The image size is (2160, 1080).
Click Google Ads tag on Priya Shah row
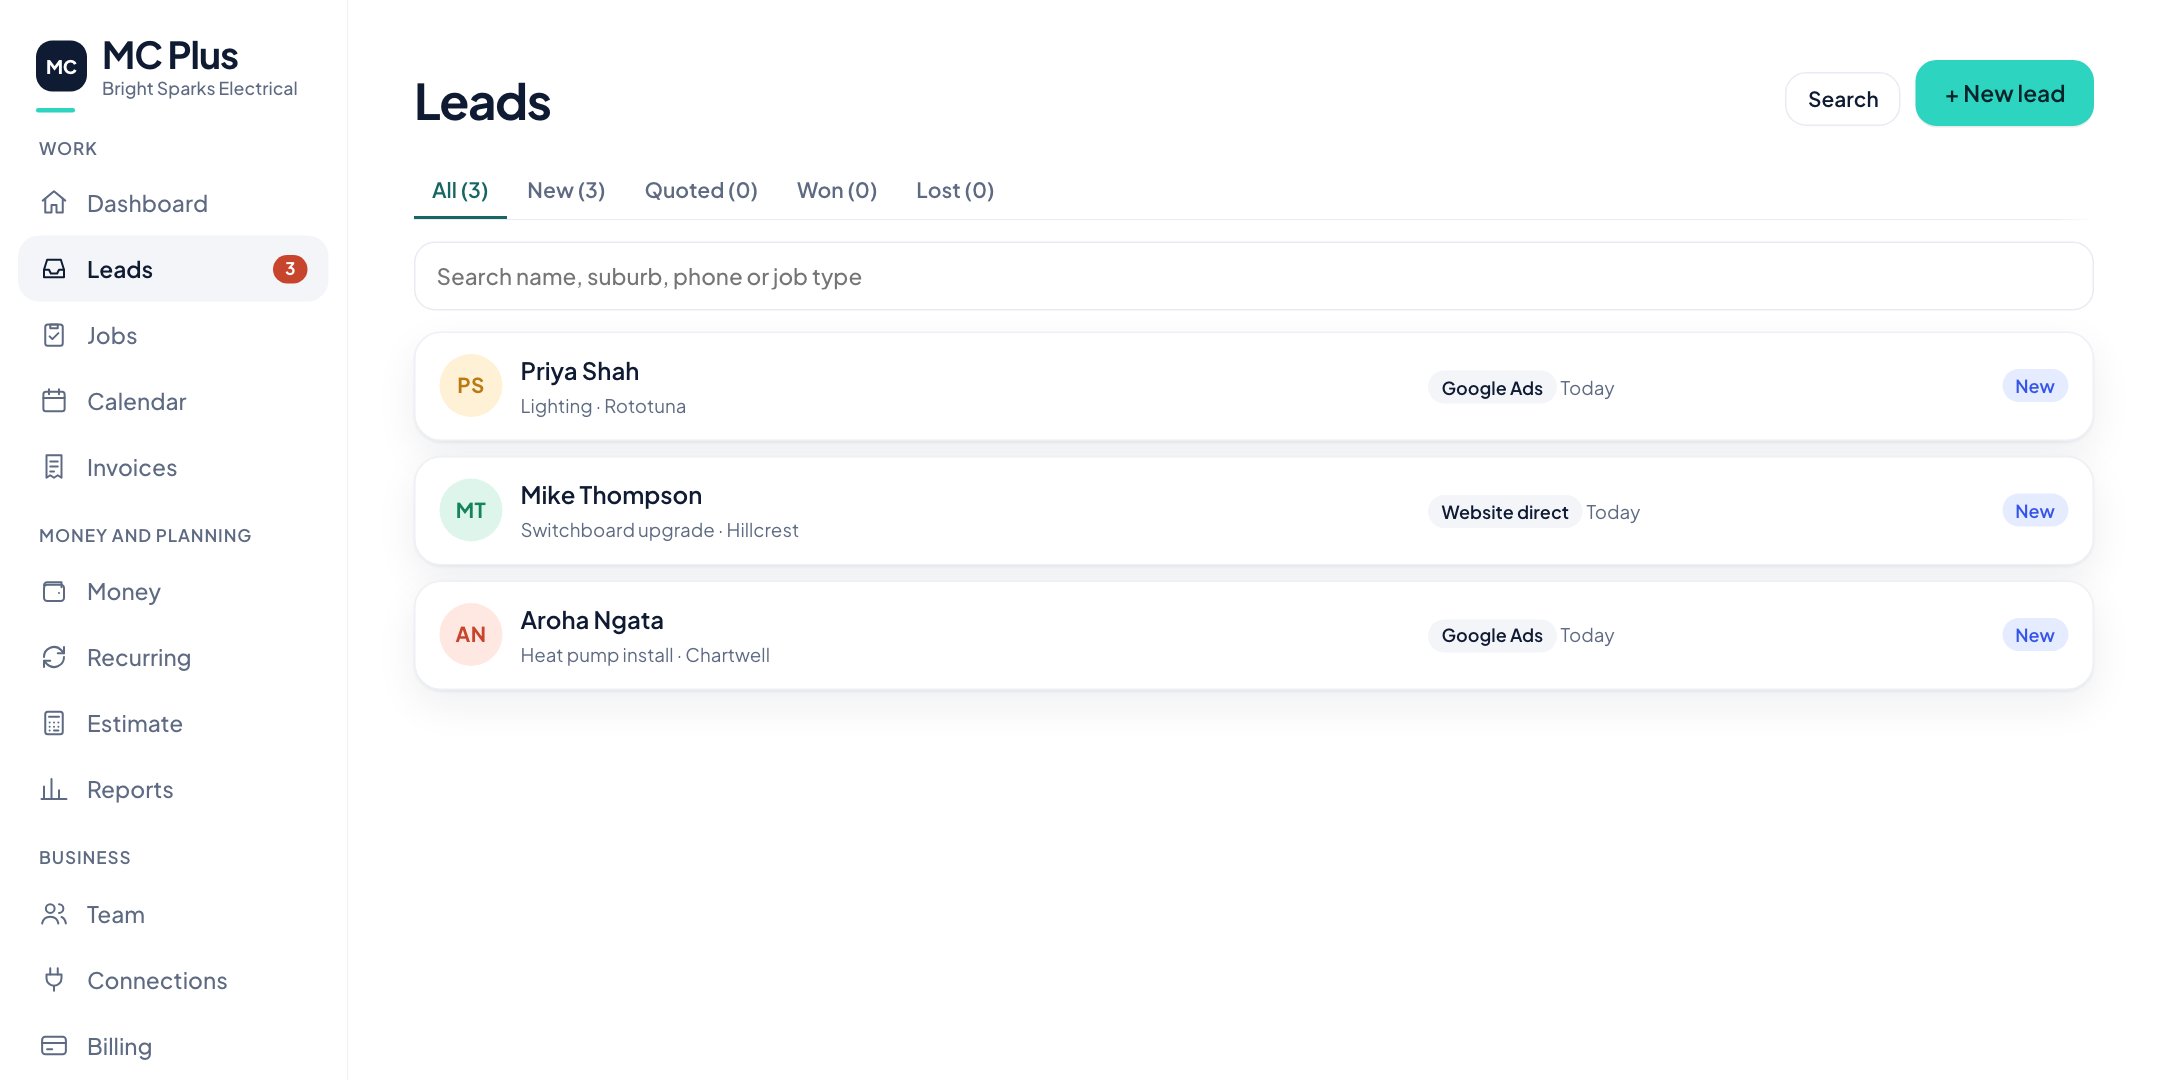tap(1492, 388)
